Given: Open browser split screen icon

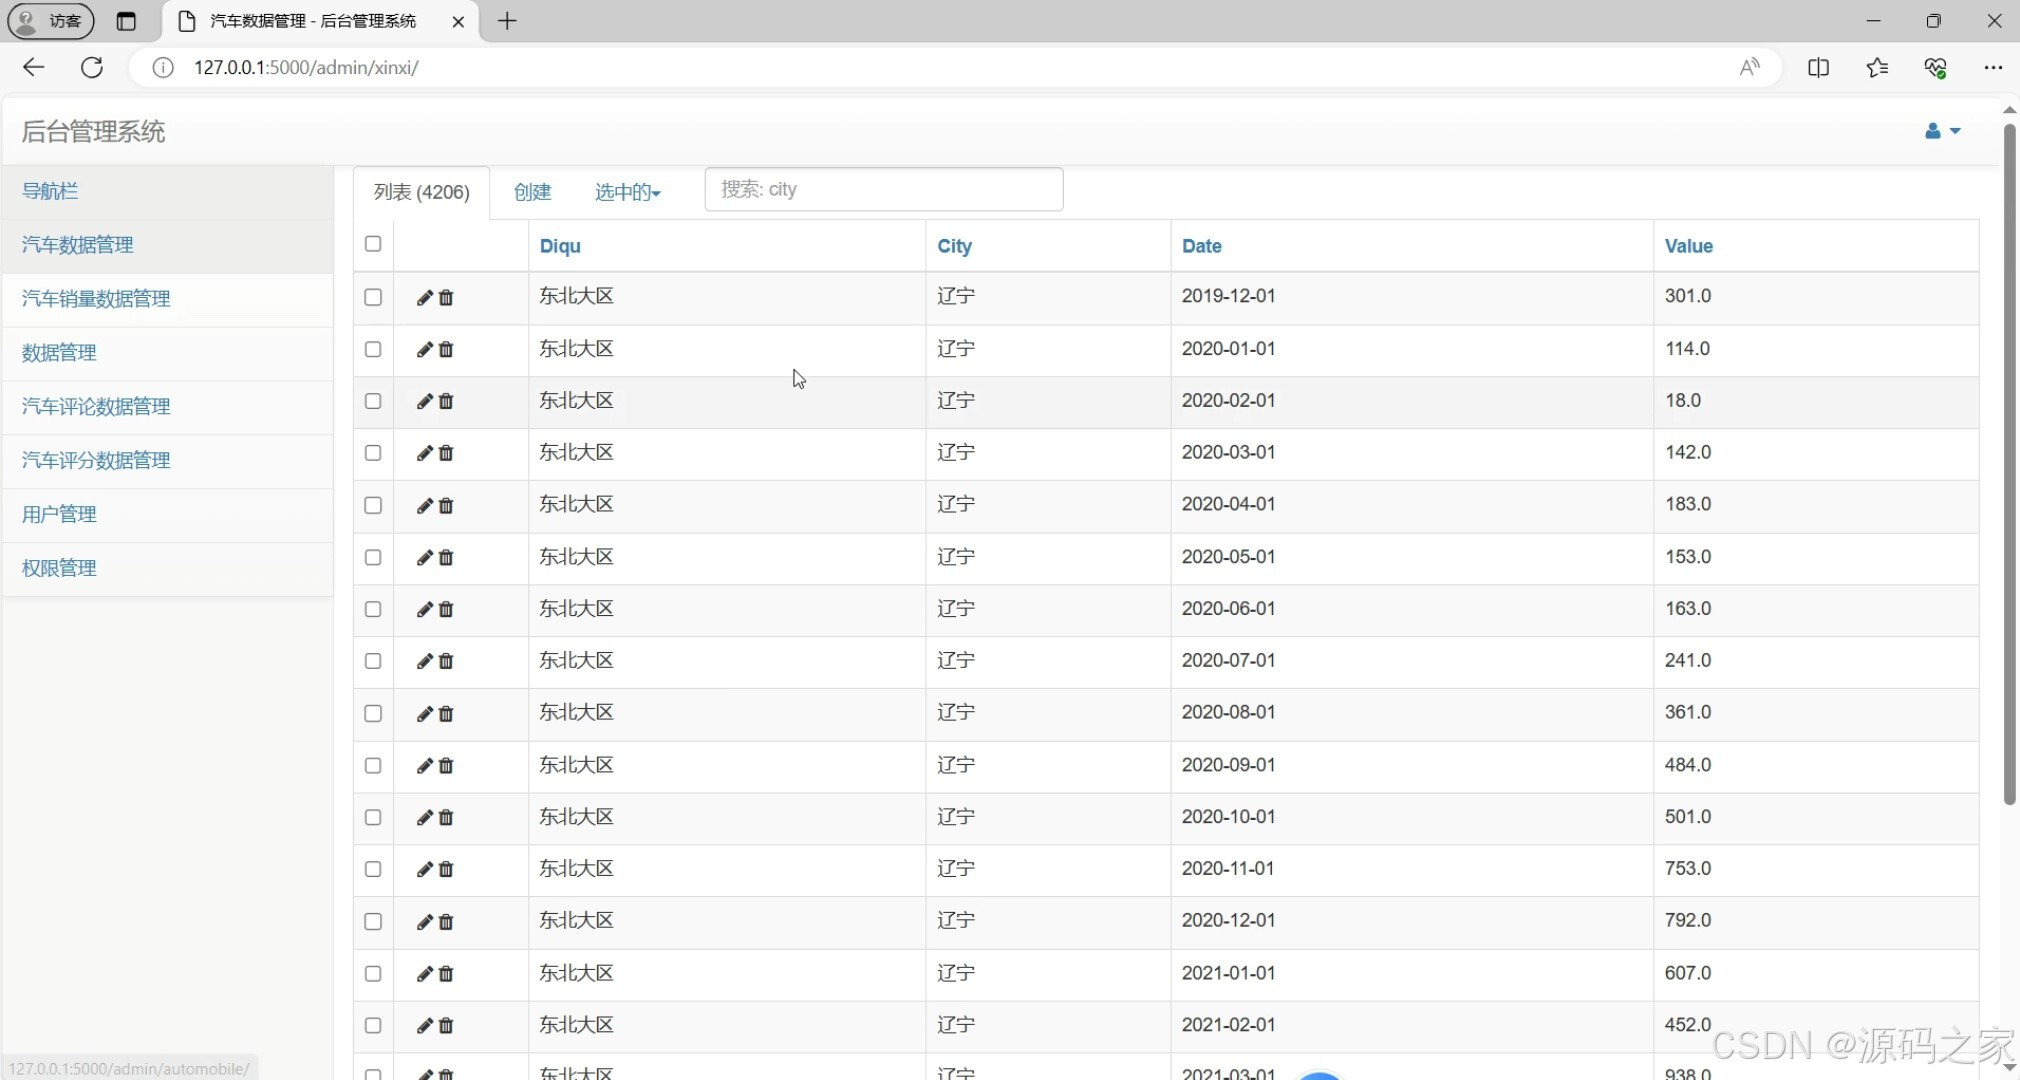Looking at the screenshot, I should point(1818,67).
